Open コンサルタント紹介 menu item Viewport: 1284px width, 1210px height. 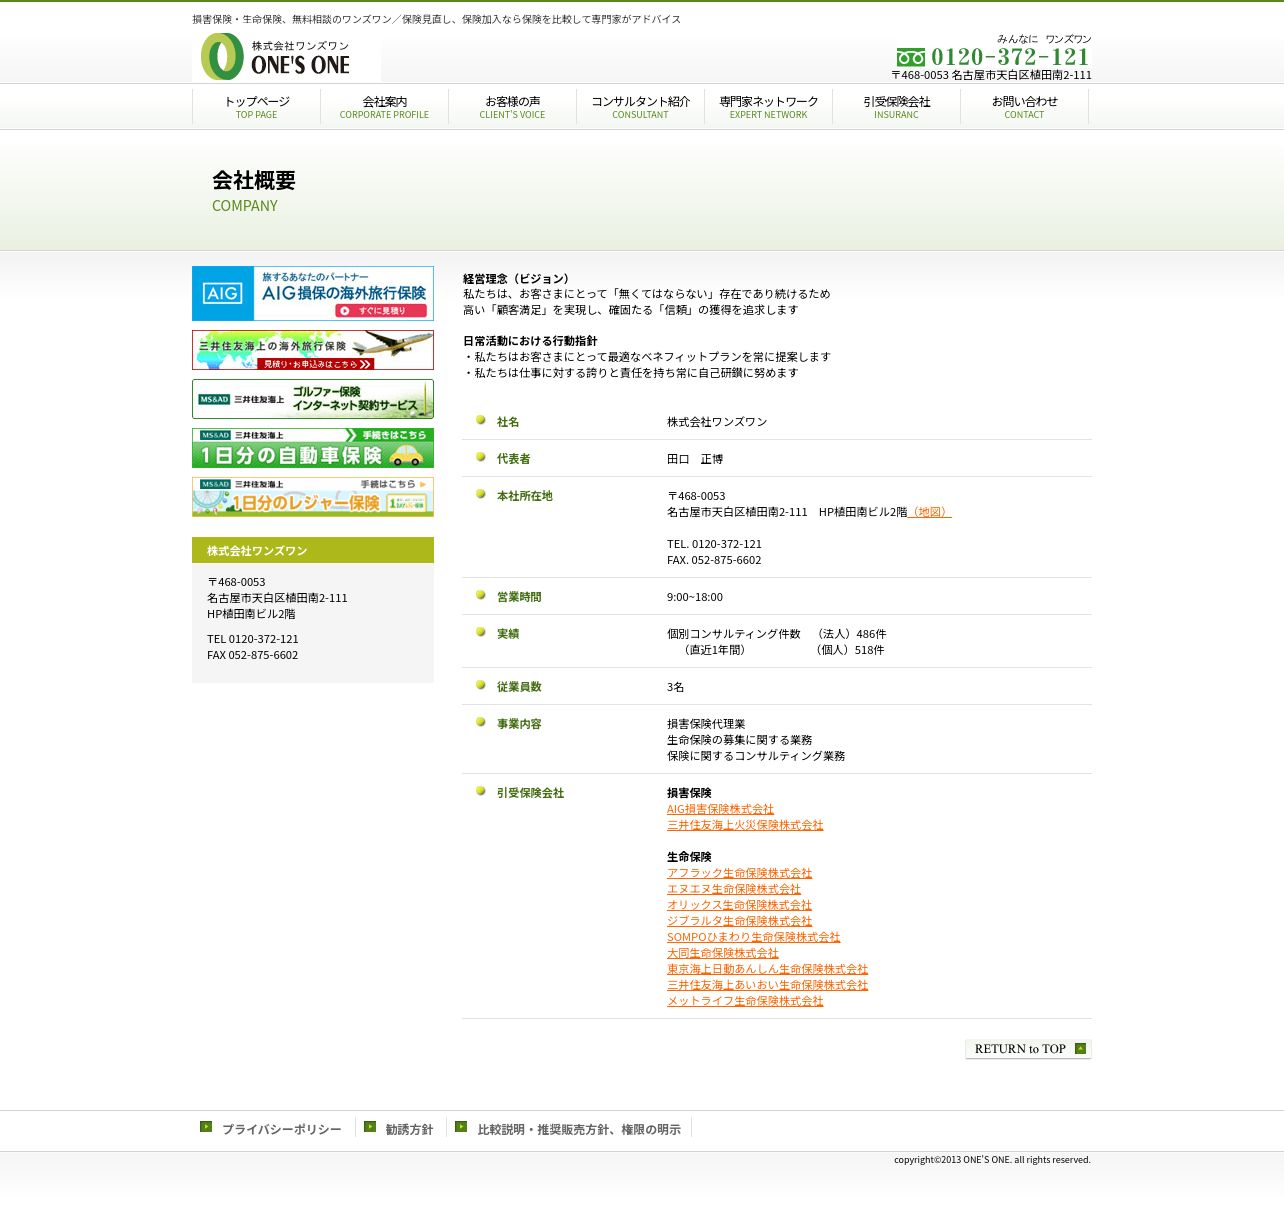point(640,107)
